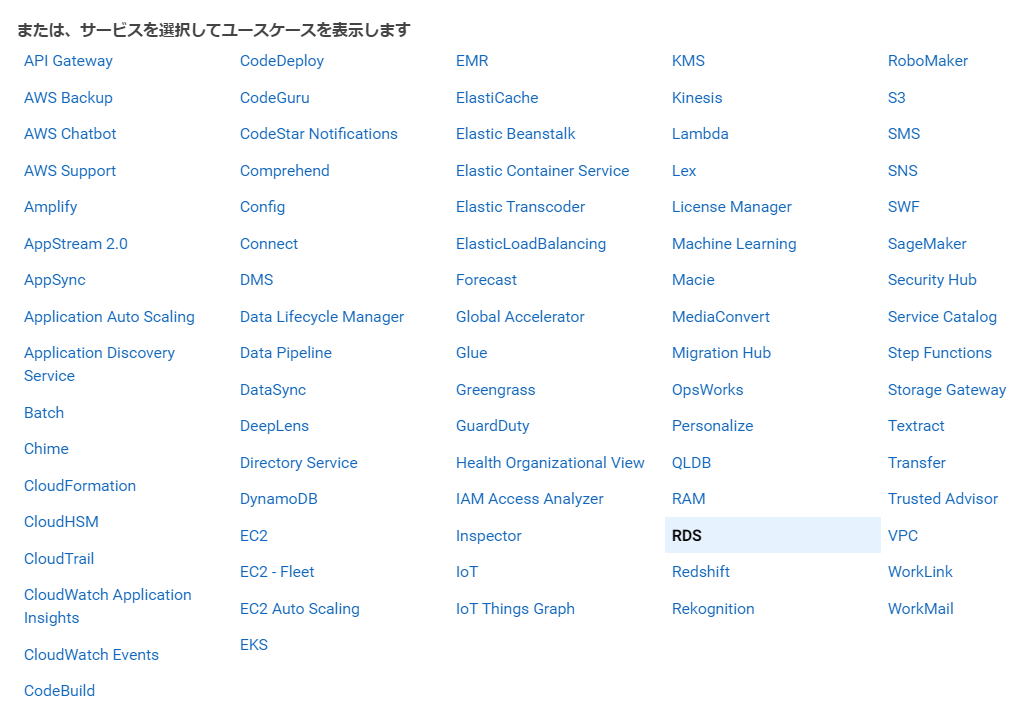
Task: Click the Redshift link
Action: pyautogui.click(x=701, y=572)
